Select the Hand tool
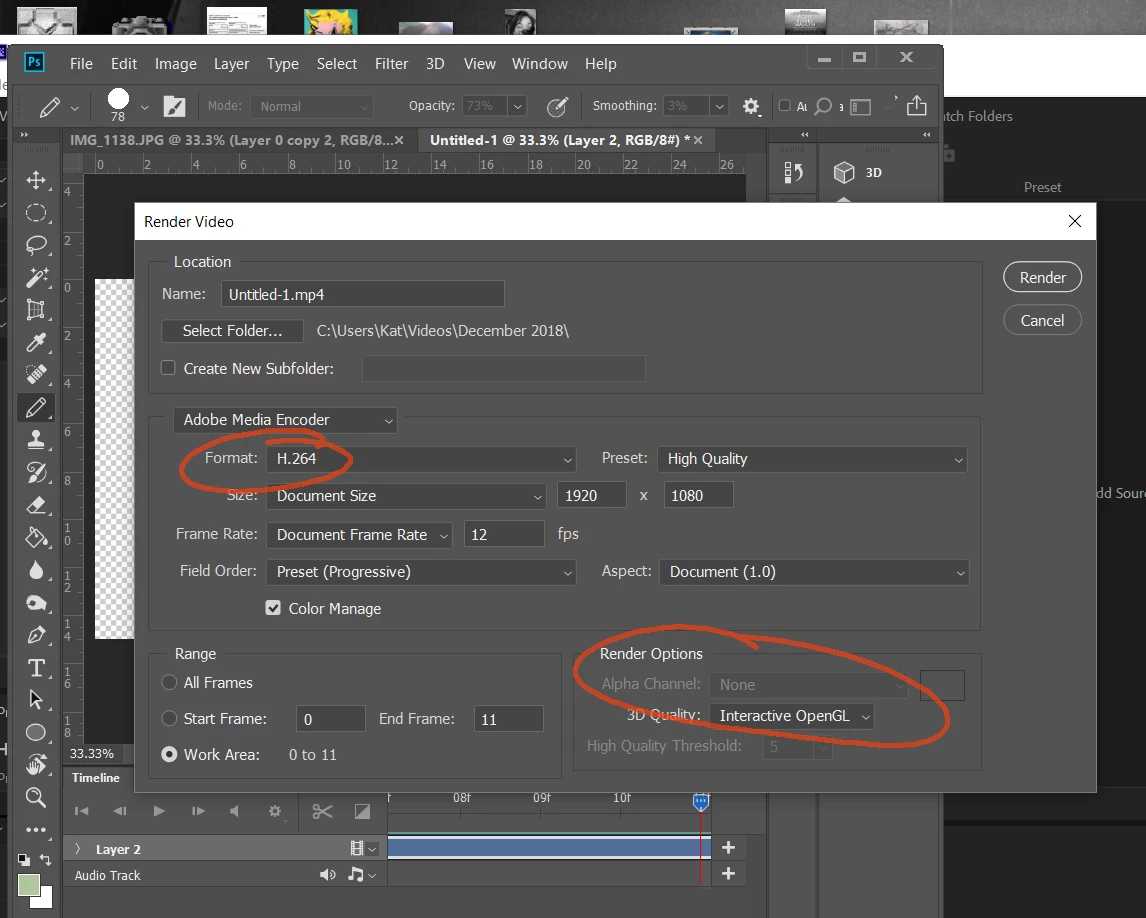 tap(36, 765)
